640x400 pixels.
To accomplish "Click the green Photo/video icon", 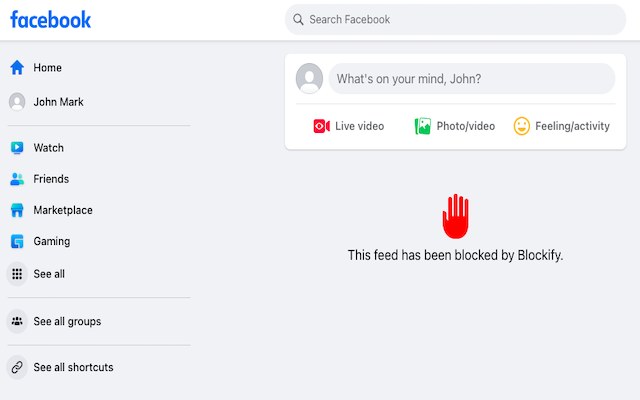I will (422, 126).
